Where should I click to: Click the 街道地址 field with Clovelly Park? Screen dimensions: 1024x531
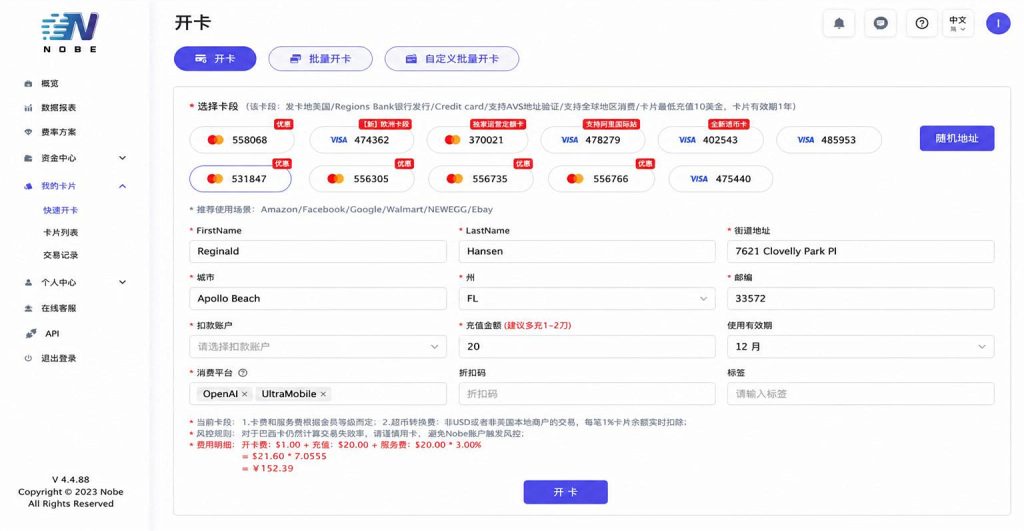861,251
